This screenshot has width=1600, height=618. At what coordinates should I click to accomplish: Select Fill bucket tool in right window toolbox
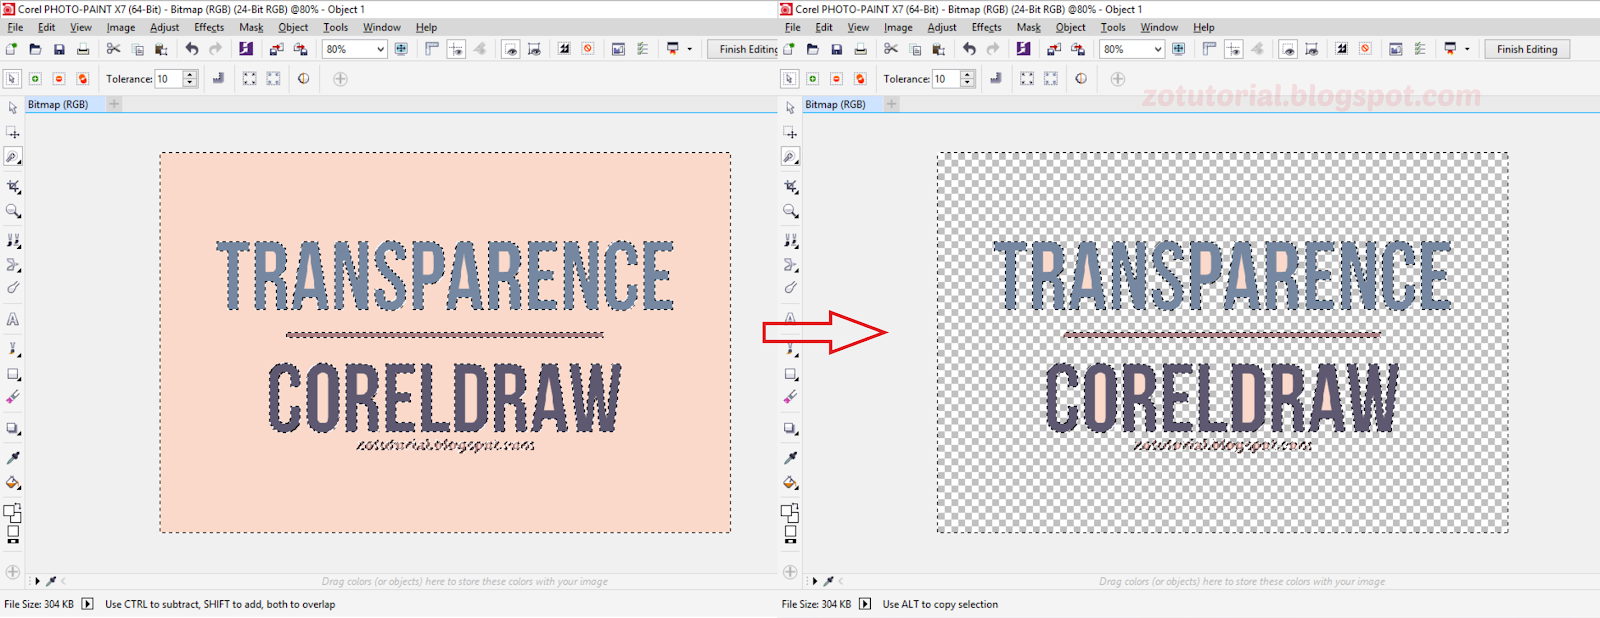tap(790, 482)
